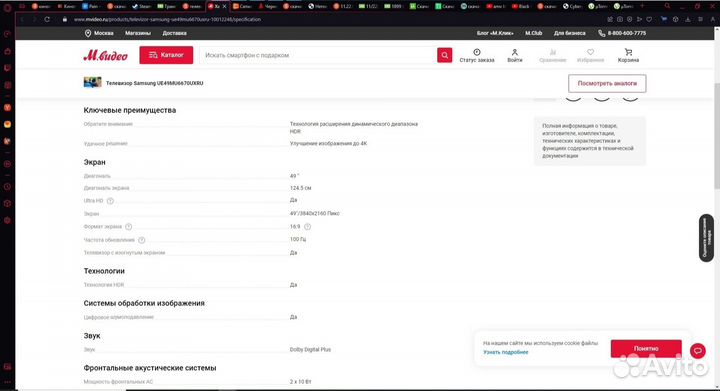The width and height of the screenshot is (720, 391).
Task: Click the 100 Гц refresh rate value
Action: [x=298, y=240]
